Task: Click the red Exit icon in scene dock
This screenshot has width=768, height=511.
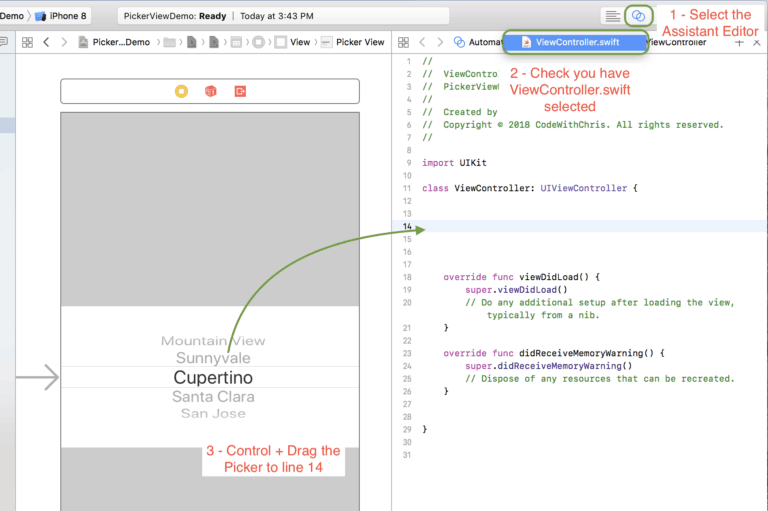Action: click(240, 92)
